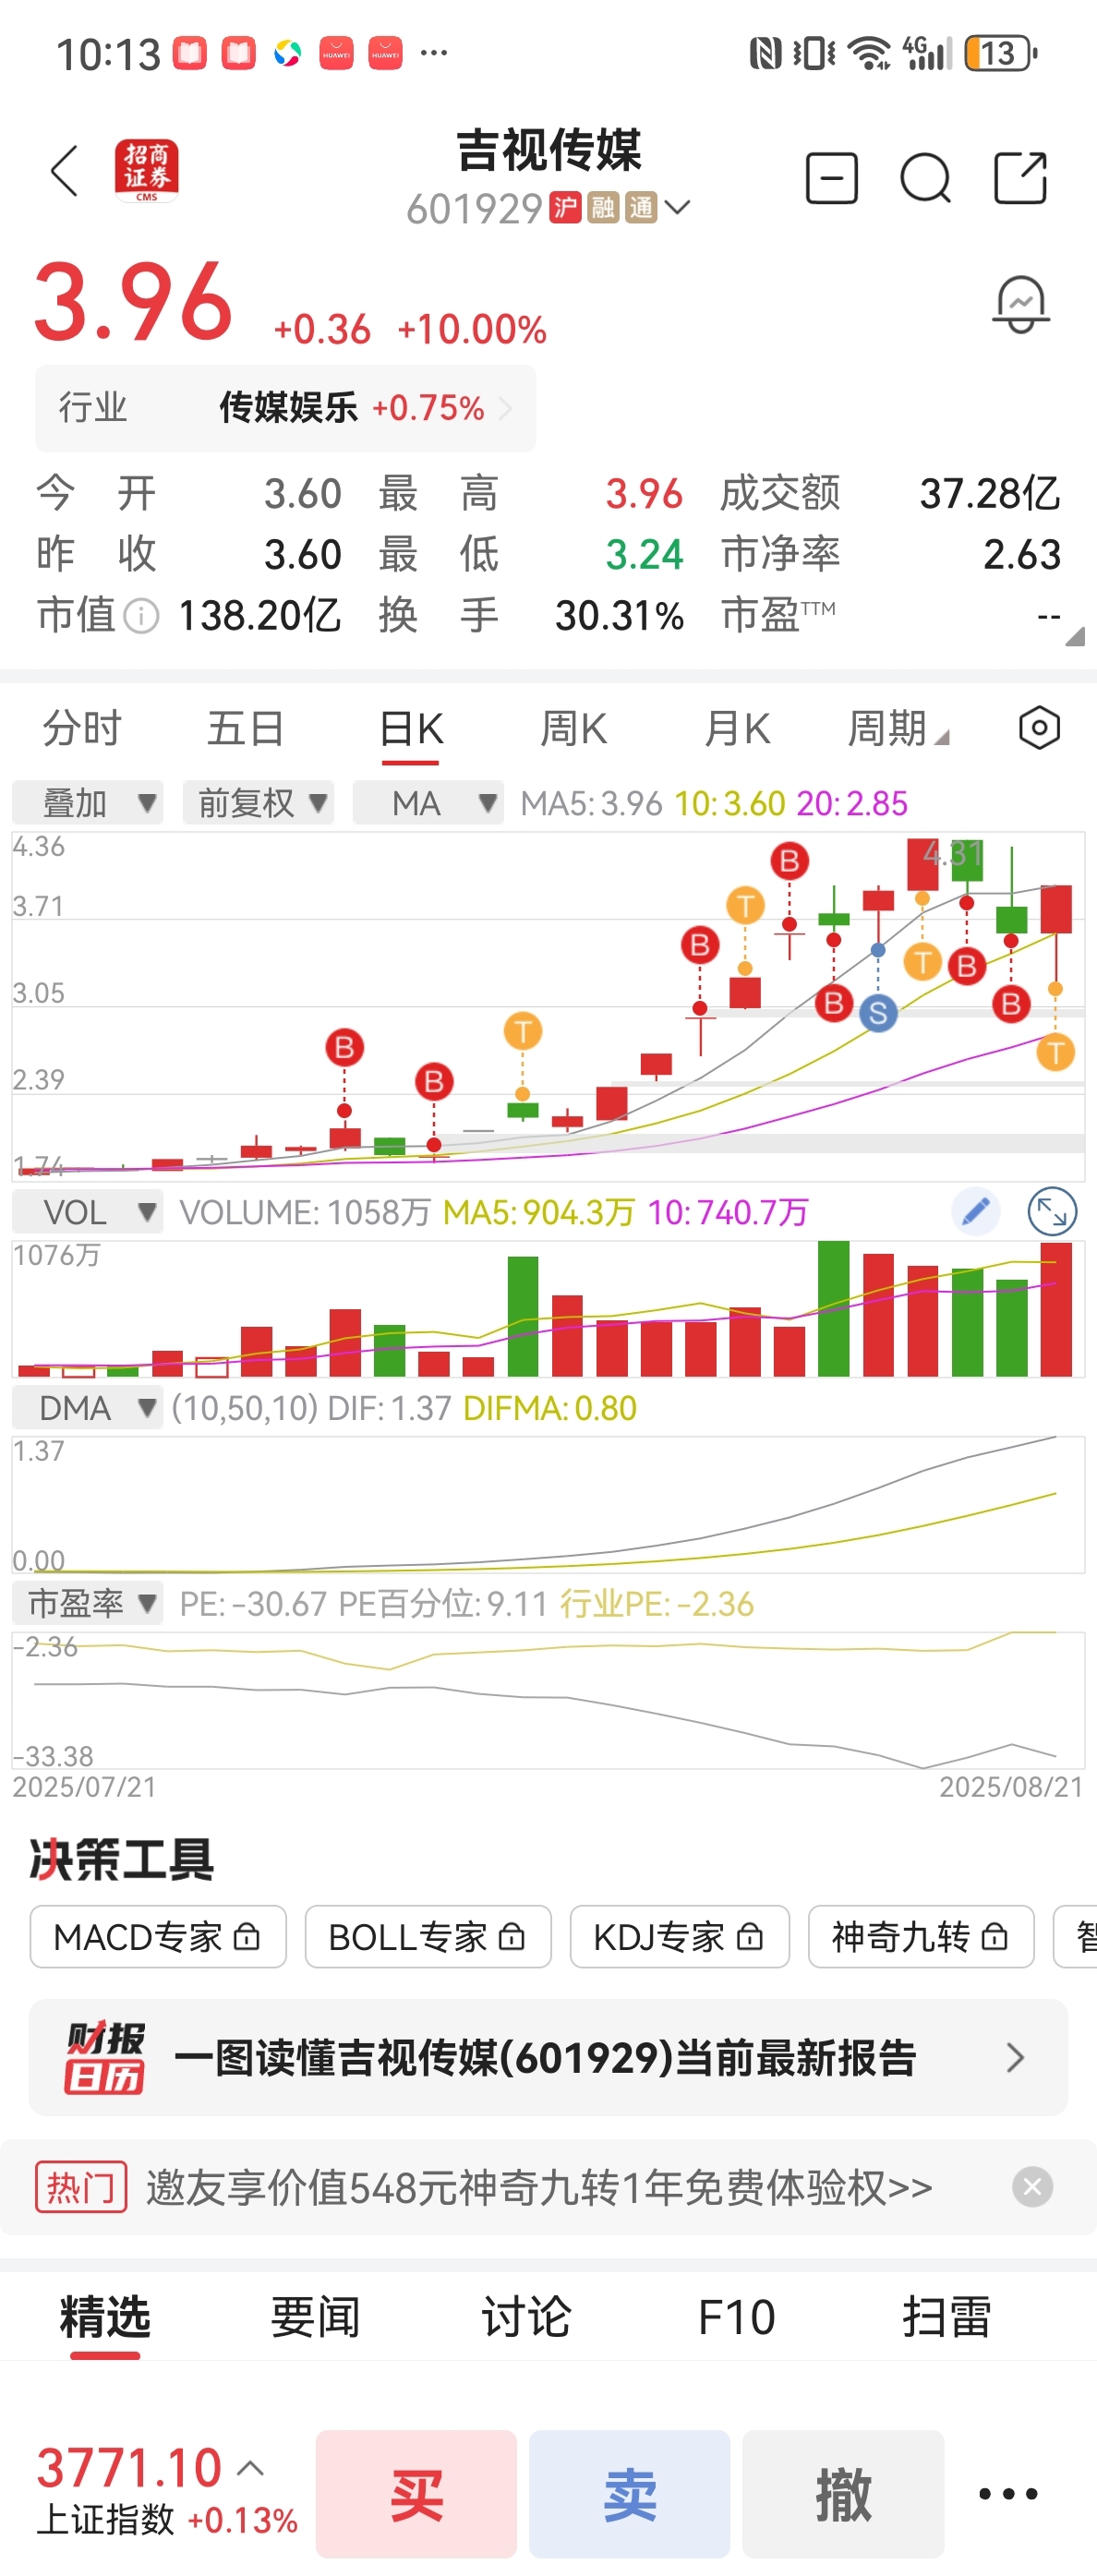This screenshot has width=1097, height=2576.
Task: Open the 叠加 overlay dropdown
Action: (x=88, y=802)
